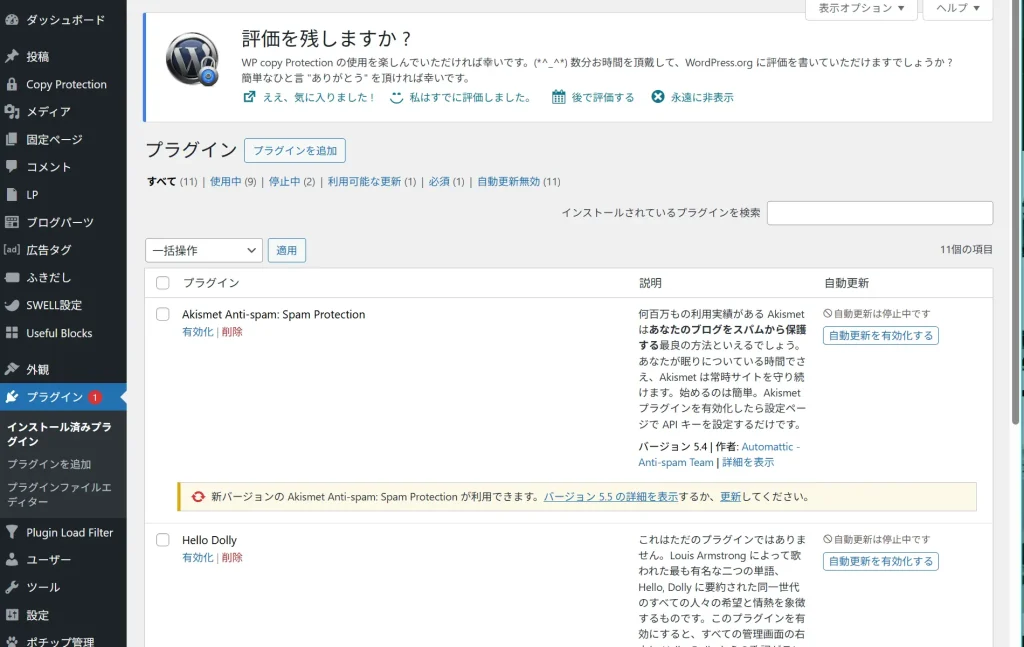Click the paintbrush icon beside 外観
Viewport: 1024px width, 647px height.
point(12,369)
